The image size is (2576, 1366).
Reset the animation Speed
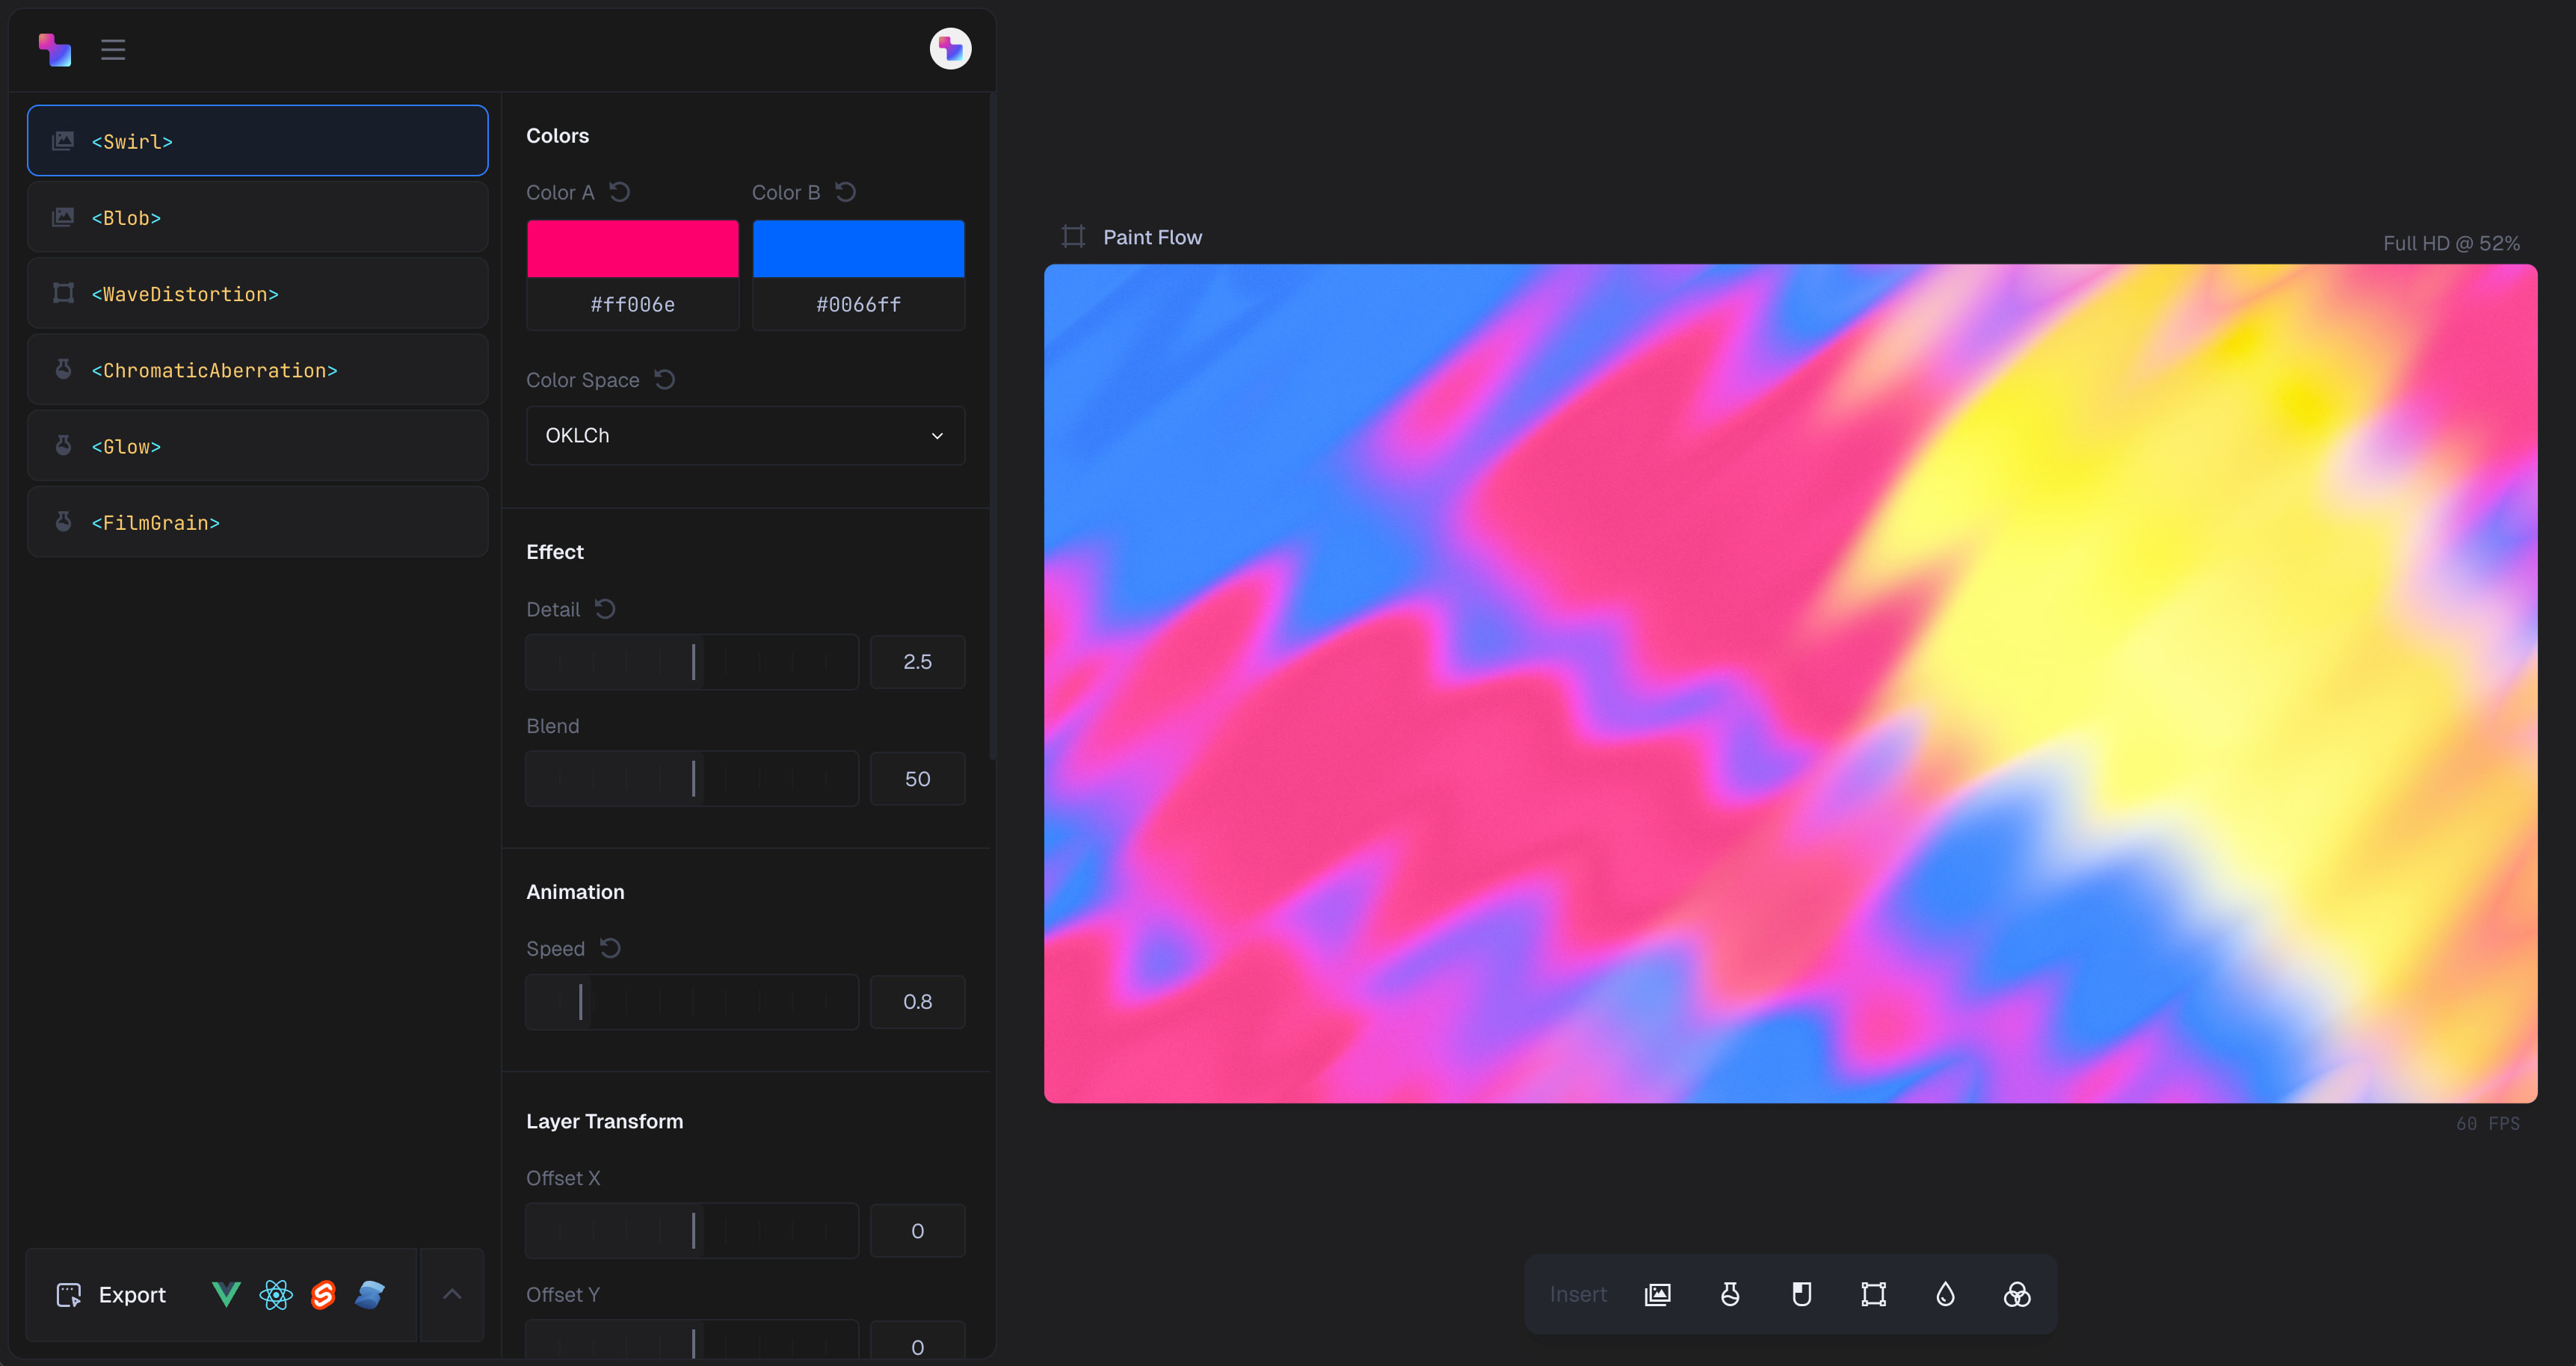pos(611,947)
